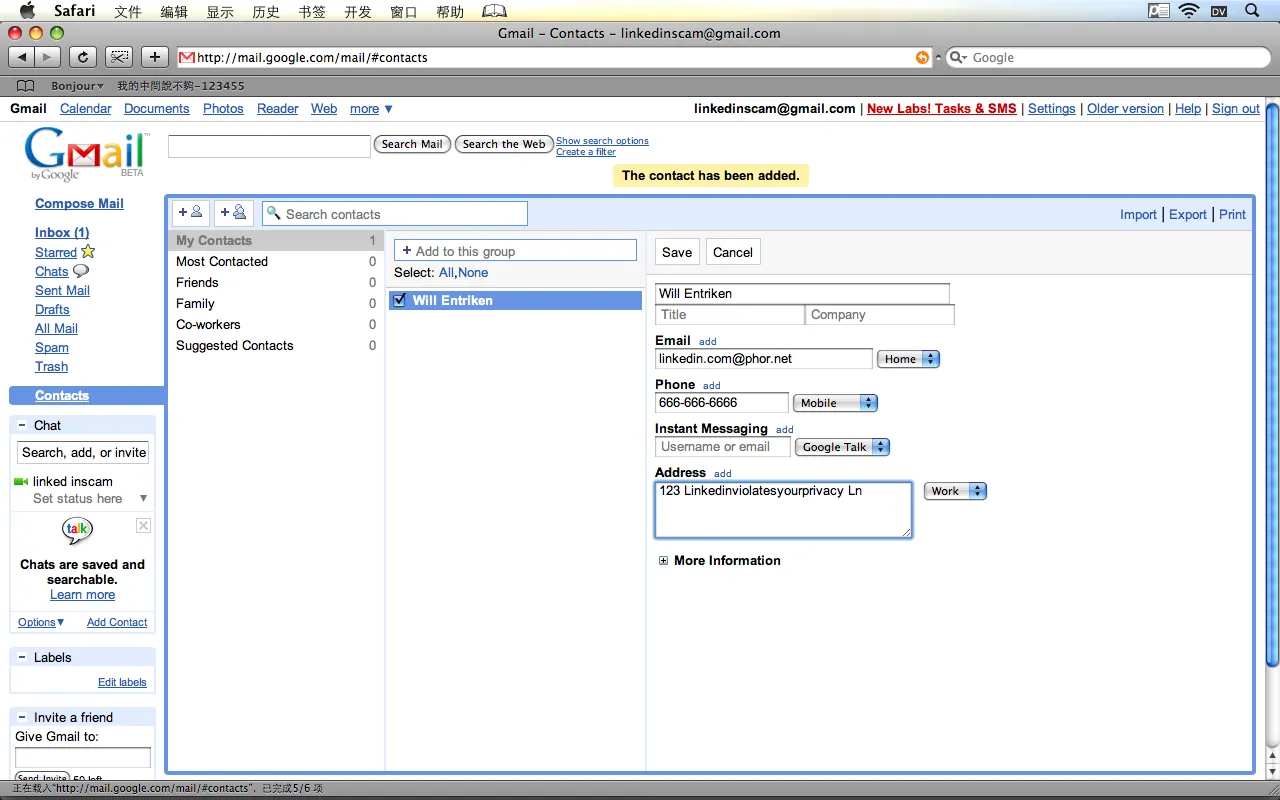1280x800 pixels.
Task: Click the orange RSS snapback icon in address bar
Action: pyautogui.click(x=922, y=57)
